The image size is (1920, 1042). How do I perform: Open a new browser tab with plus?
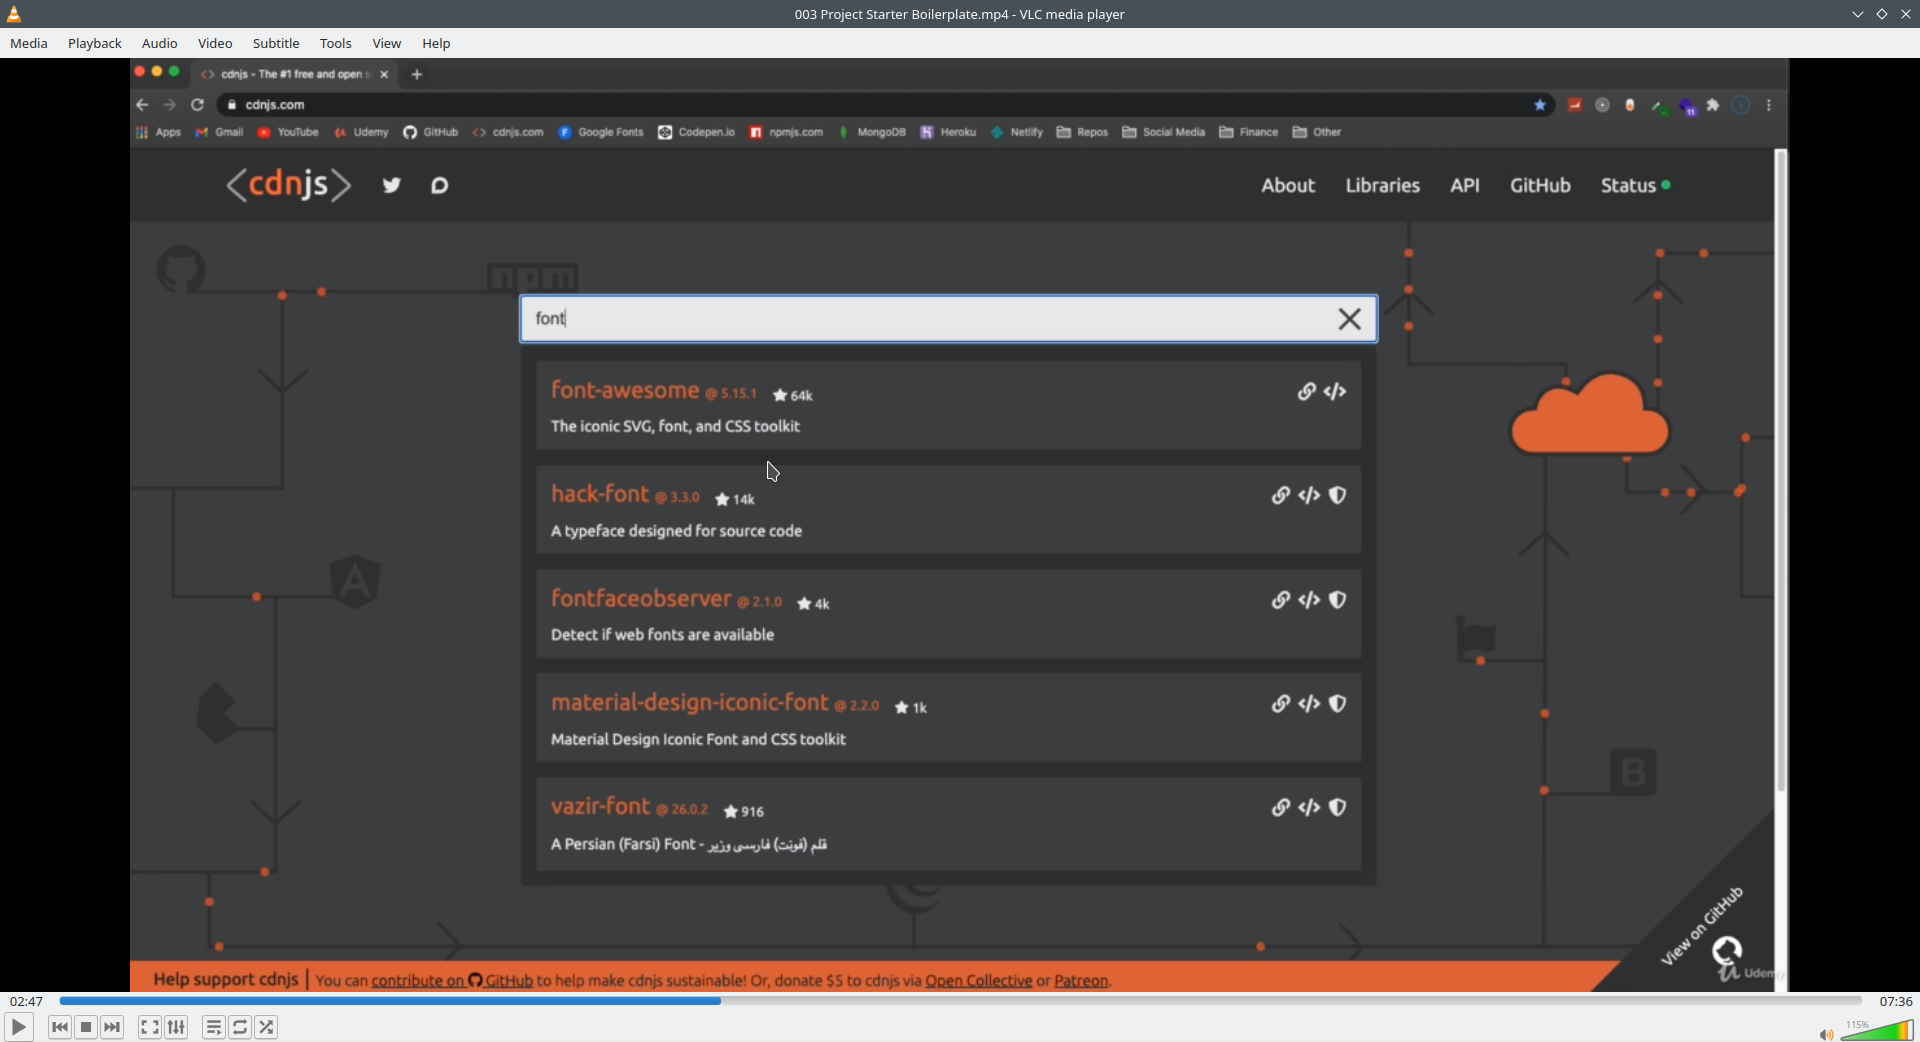click(x=417, y=74)
